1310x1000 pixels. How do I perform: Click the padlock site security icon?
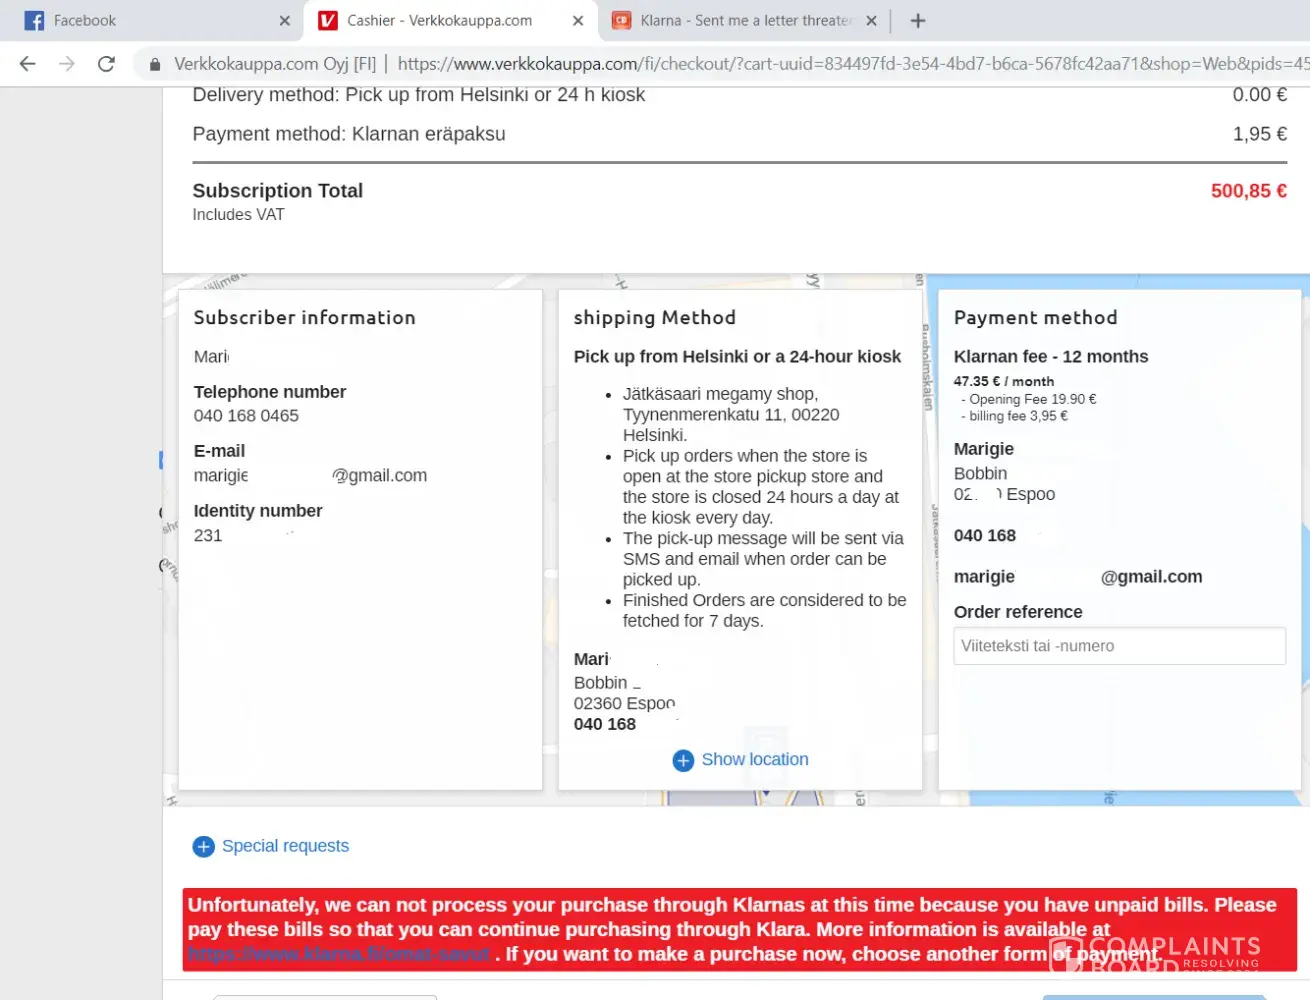(x=155, y=64)
